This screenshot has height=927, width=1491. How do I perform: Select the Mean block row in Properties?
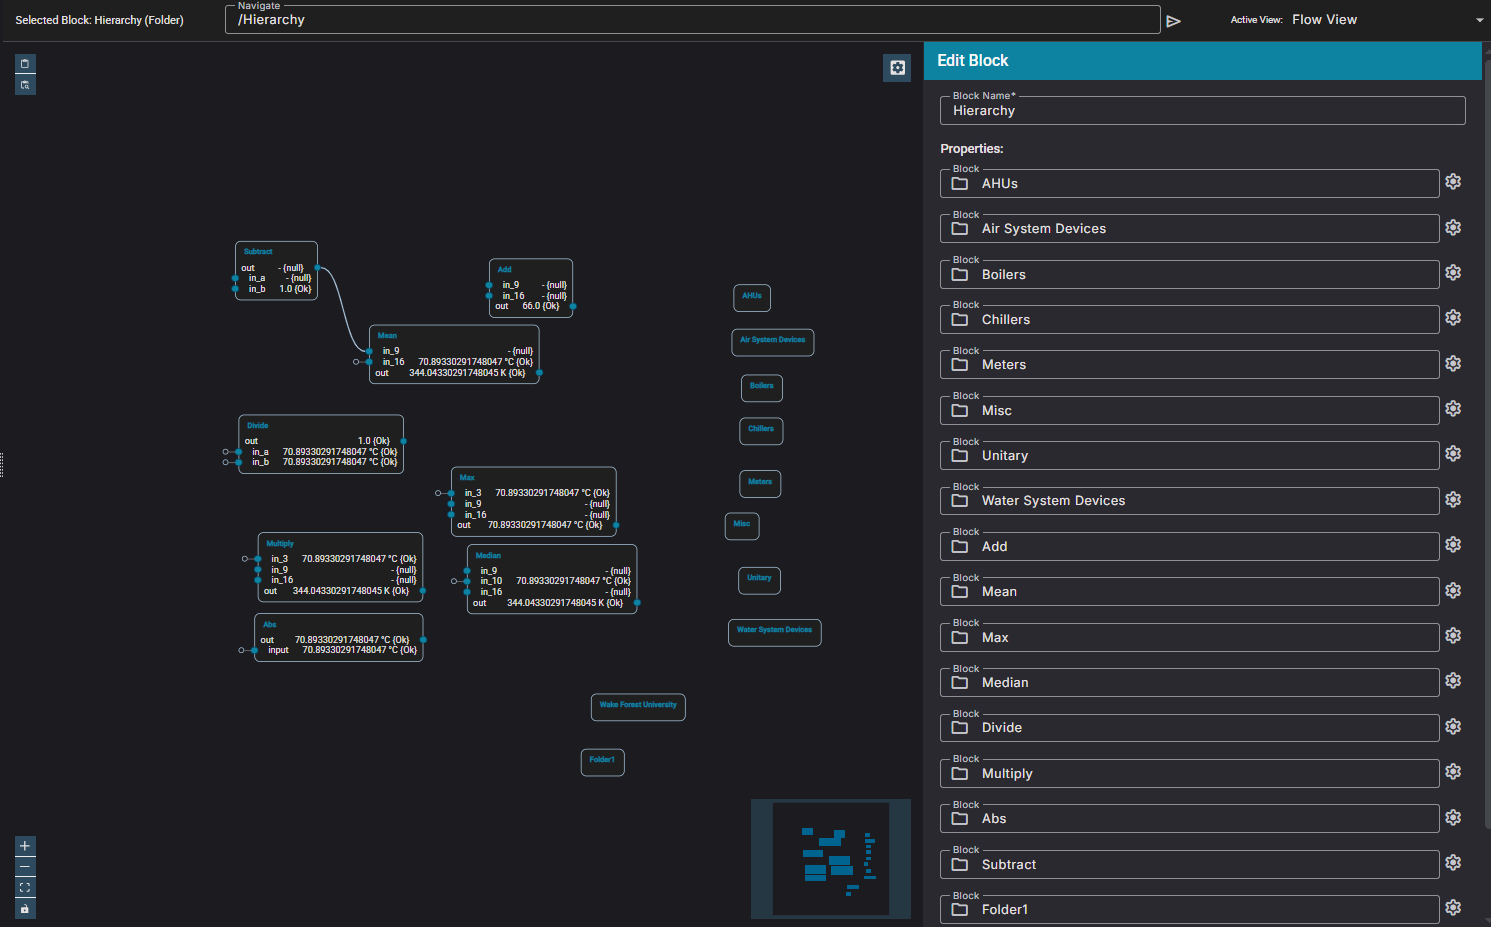[1189, 592]
